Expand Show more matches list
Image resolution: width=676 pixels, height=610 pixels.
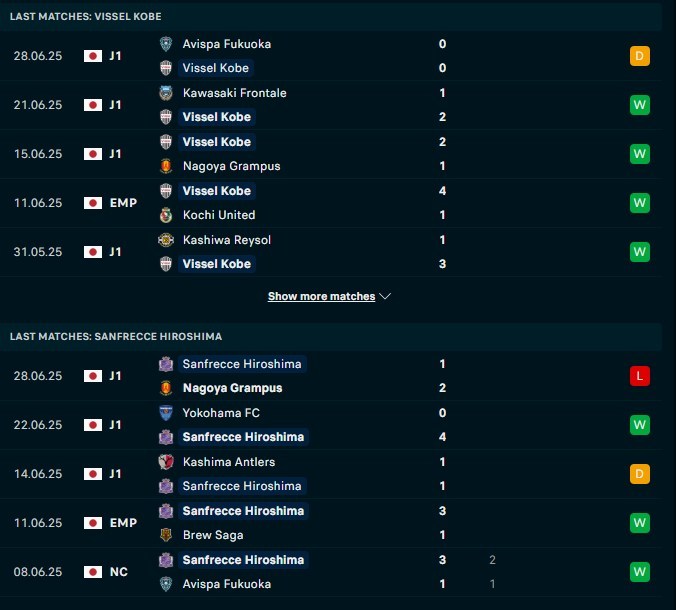click(x=321, y=297)
